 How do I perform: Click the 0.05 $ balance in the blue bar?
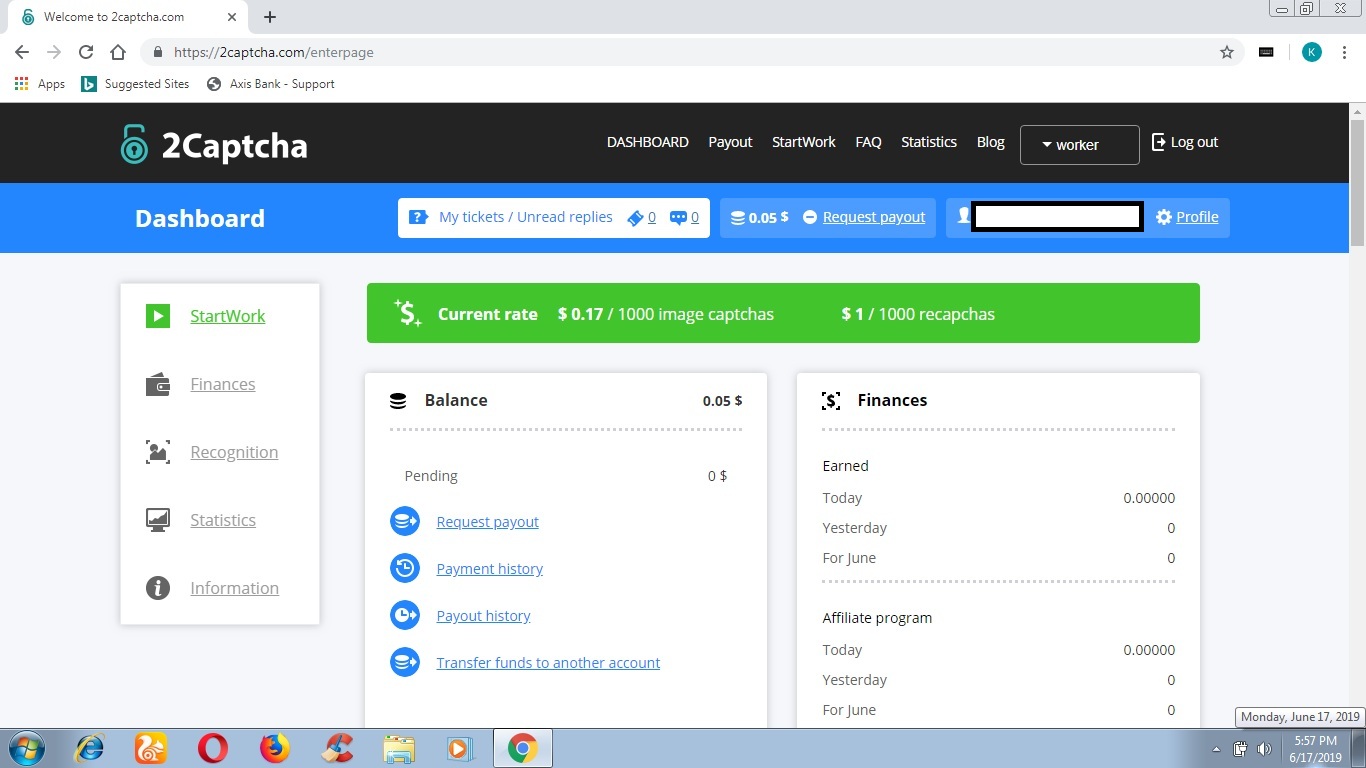pyautogui.click(x=760, y=217)
